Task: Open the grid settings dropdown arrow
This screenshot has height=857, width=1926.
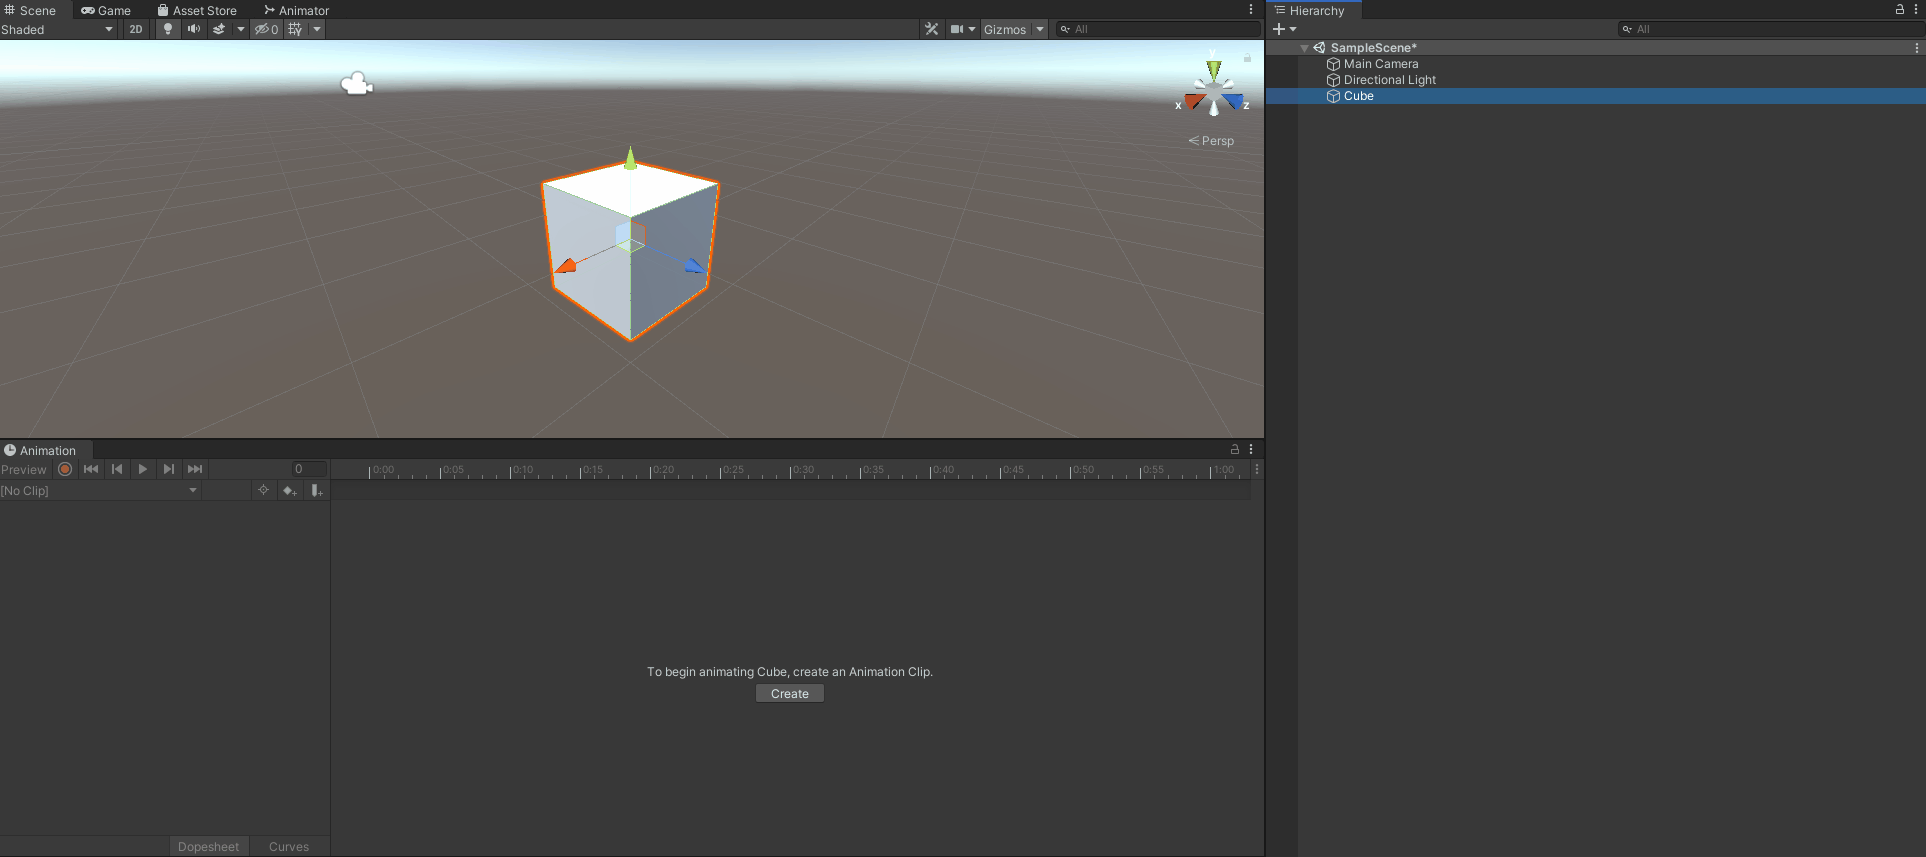Action: (317, 29)
